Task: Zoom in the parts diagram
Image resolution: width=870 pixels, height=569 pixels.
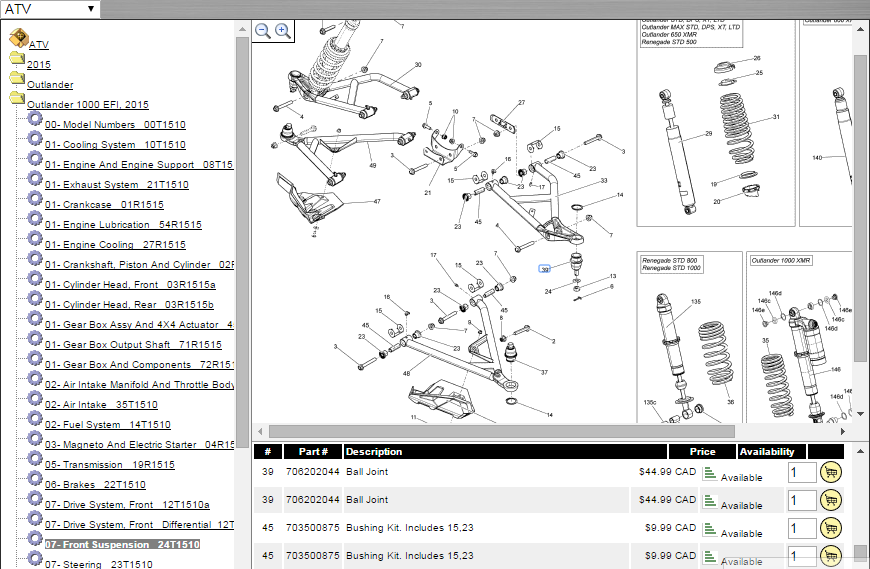Action: pyautogui.click(x=283, y=31)
